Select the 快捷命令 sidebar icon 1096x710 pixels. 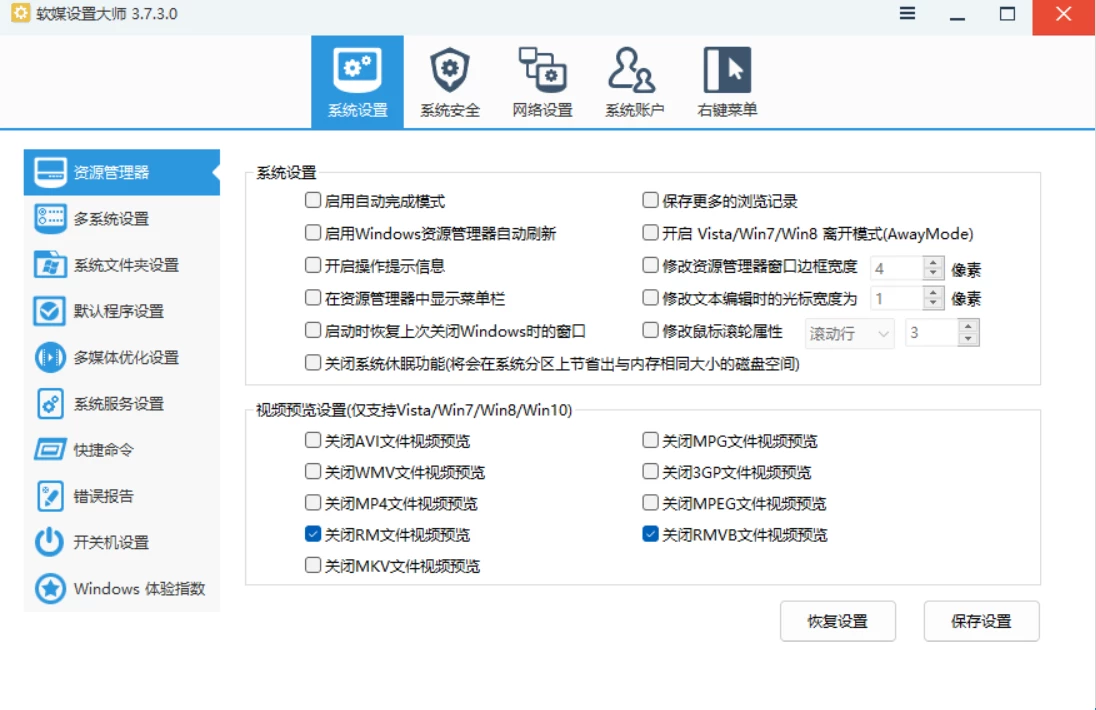click(x=50, y=450)
